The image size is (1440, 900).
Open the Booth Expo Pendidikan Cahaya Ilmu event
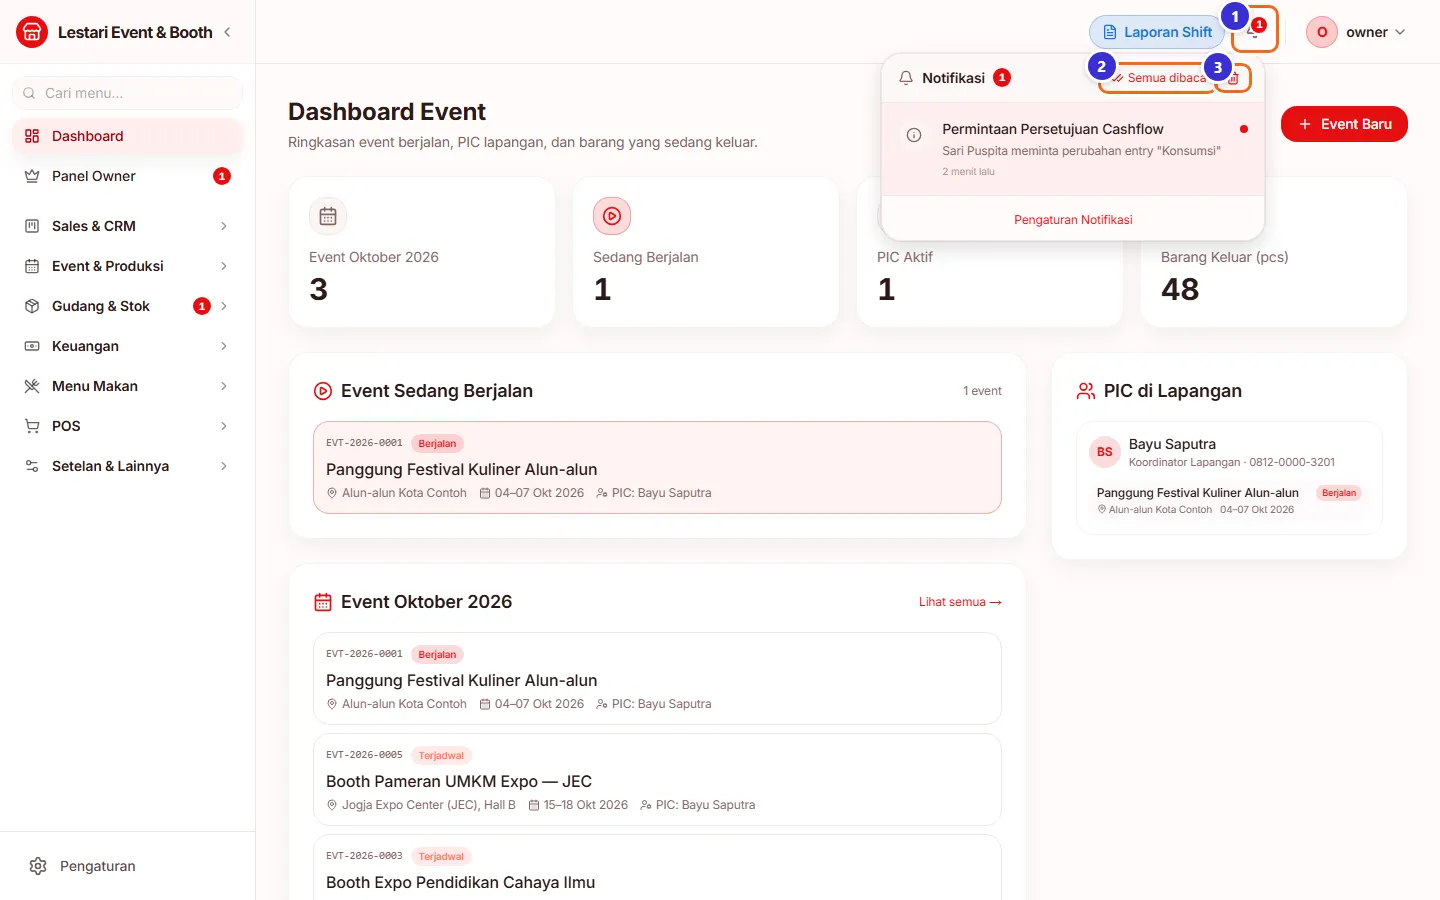pyautogui.click(x=657, y=868)
